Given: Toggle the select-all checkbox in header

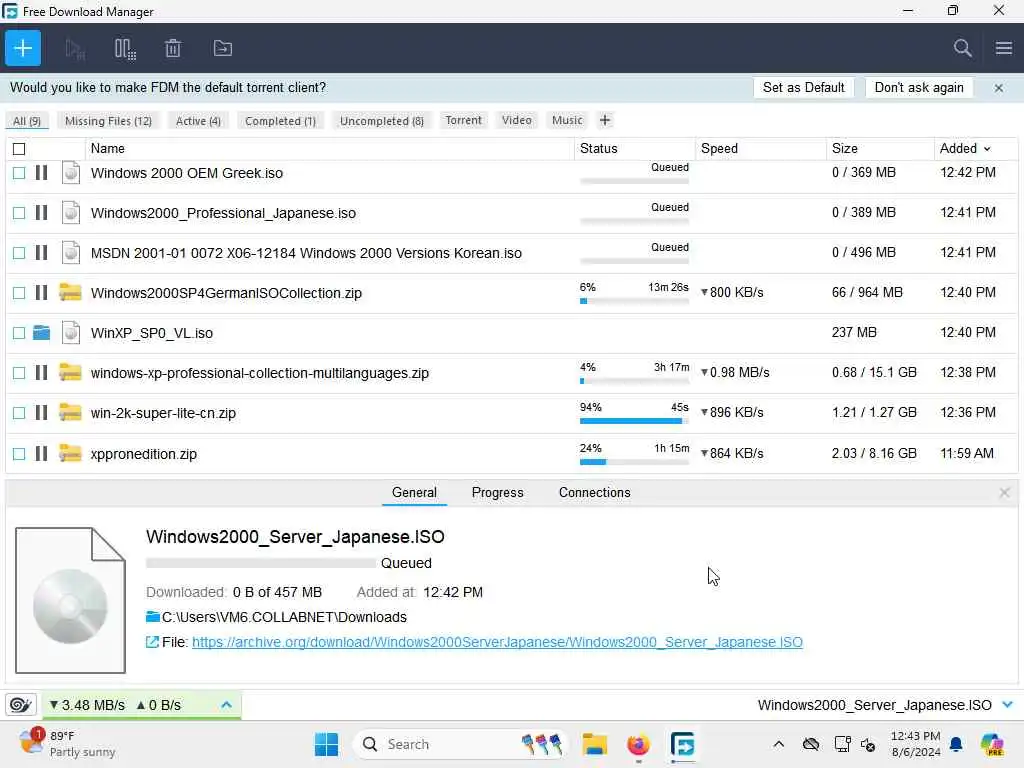Looking at the screenshot, I should tap(19, 149).
